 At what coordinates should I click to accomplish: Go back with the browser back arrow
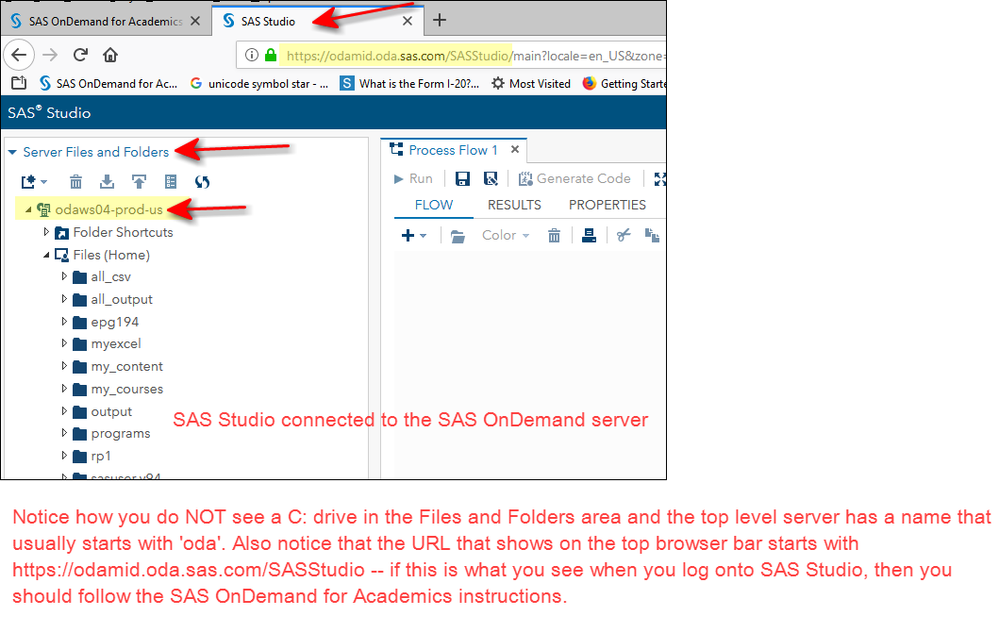point(19,55)
